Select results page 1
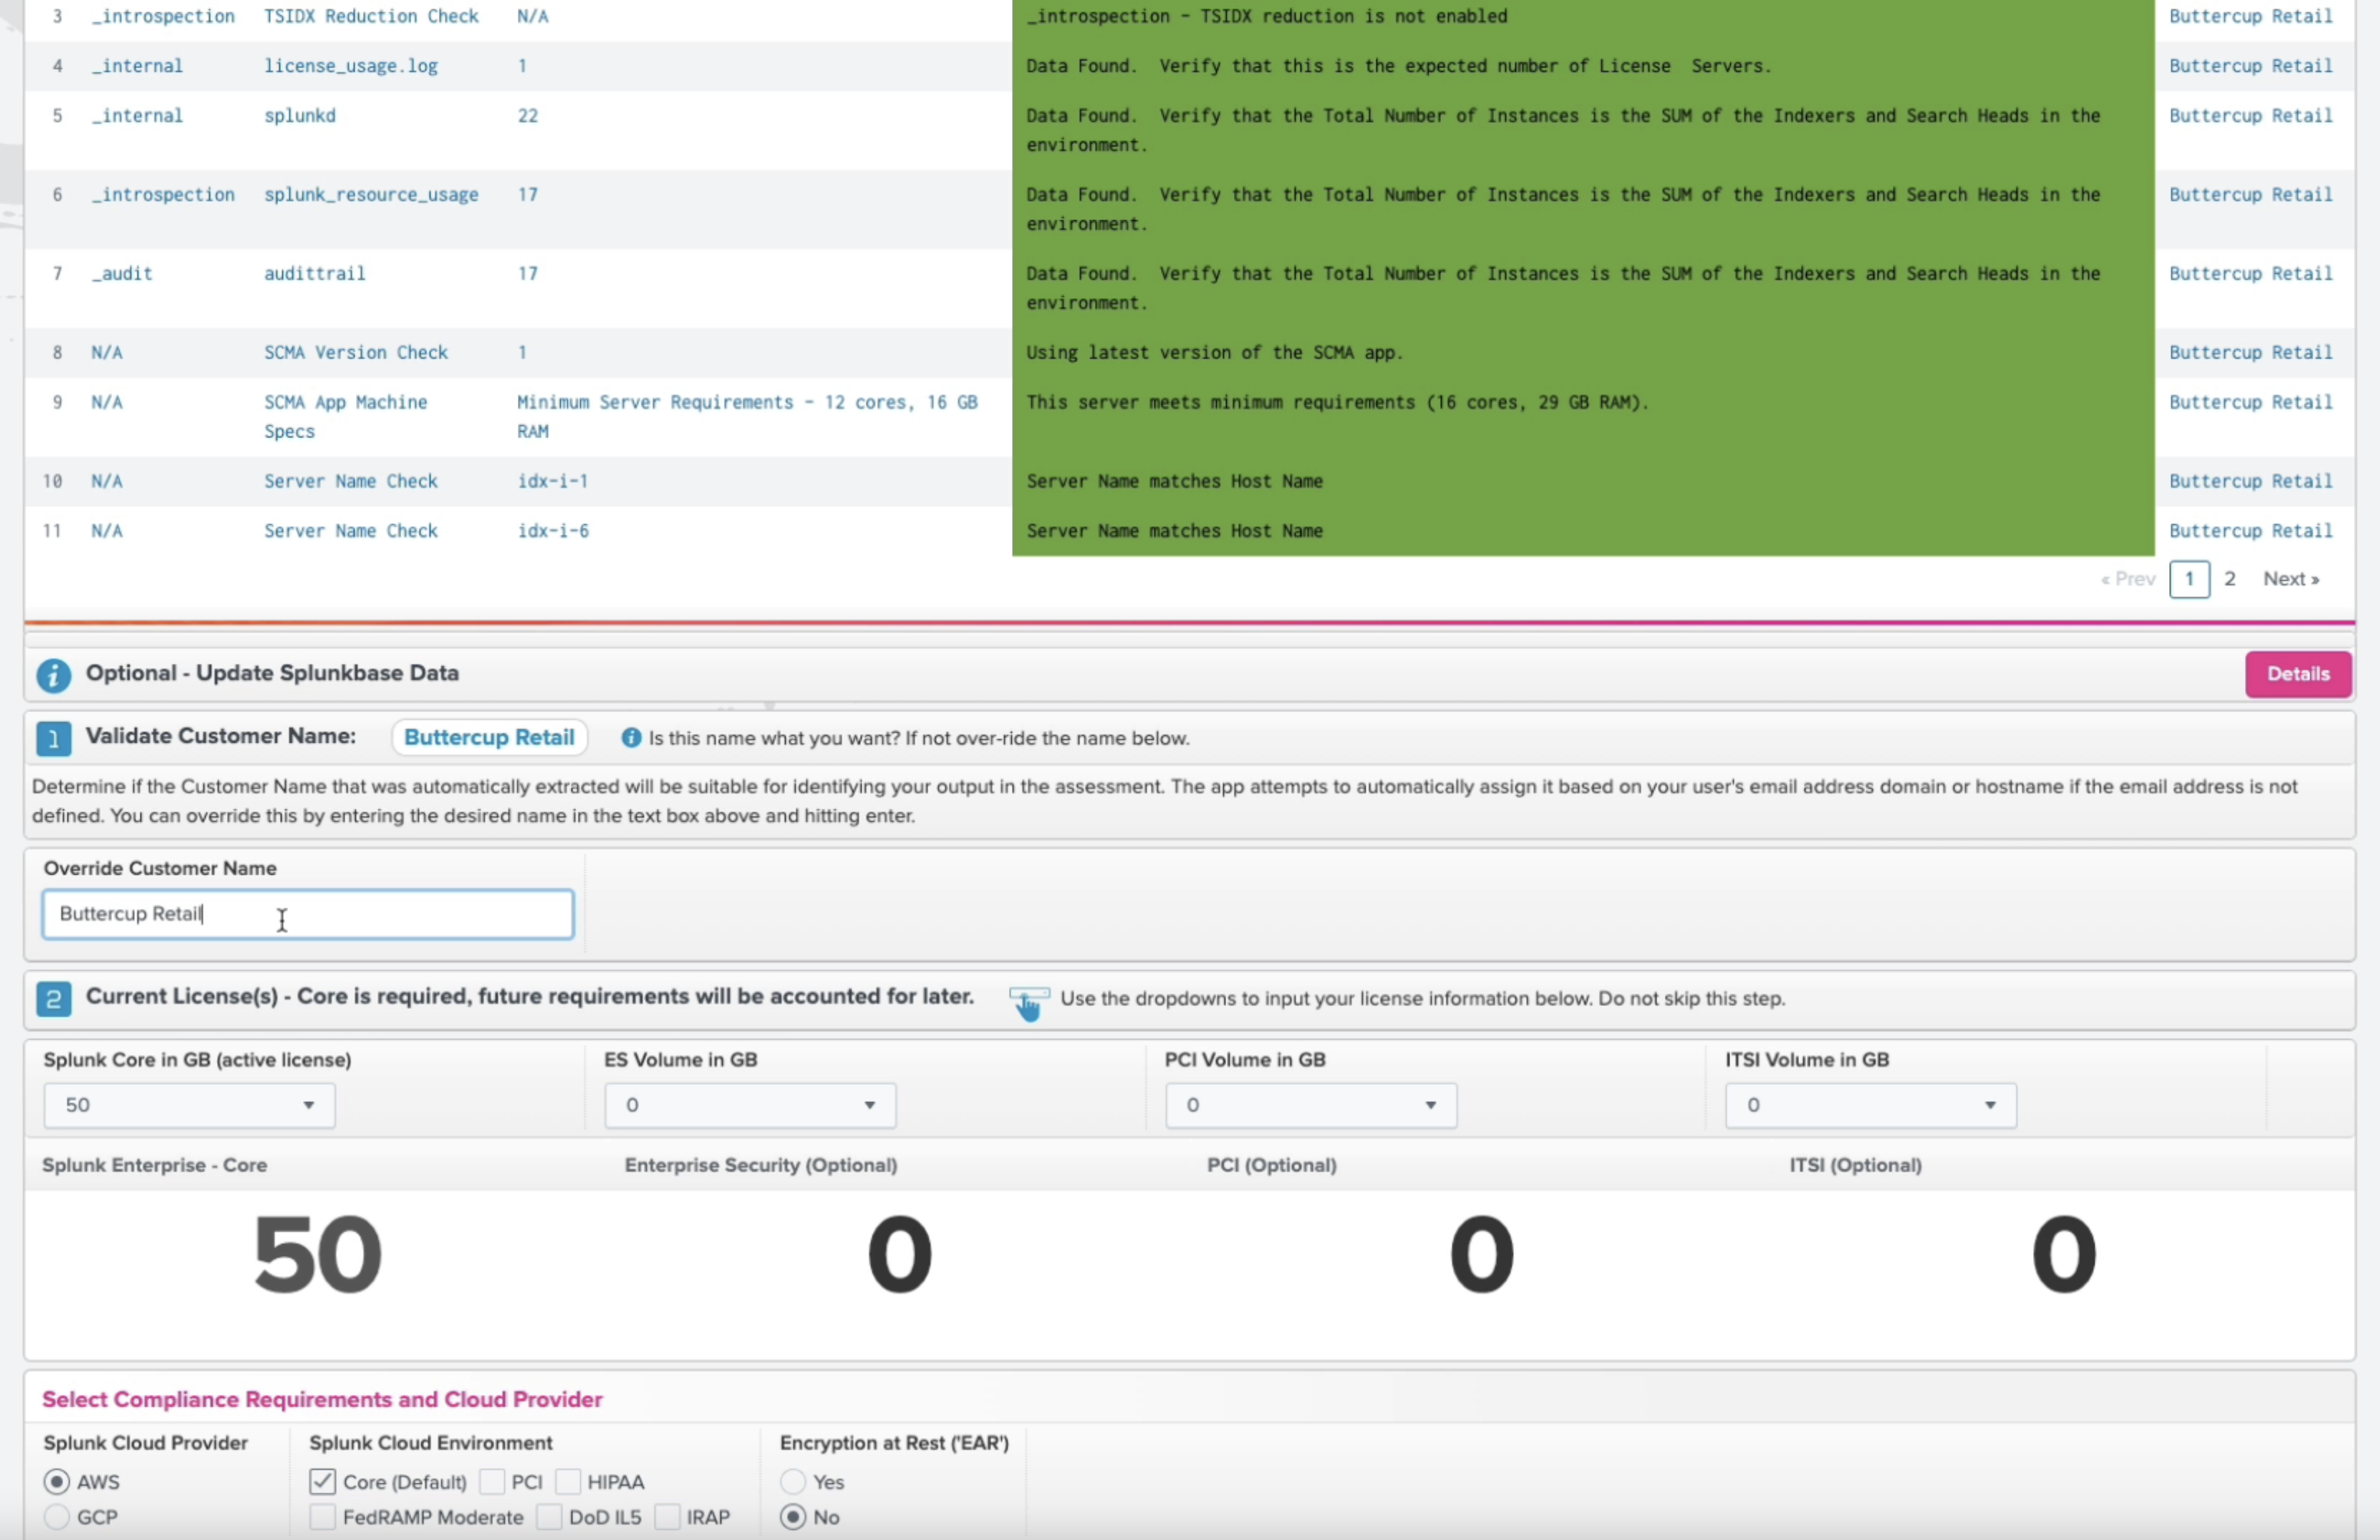 (x=2189, y=579)
